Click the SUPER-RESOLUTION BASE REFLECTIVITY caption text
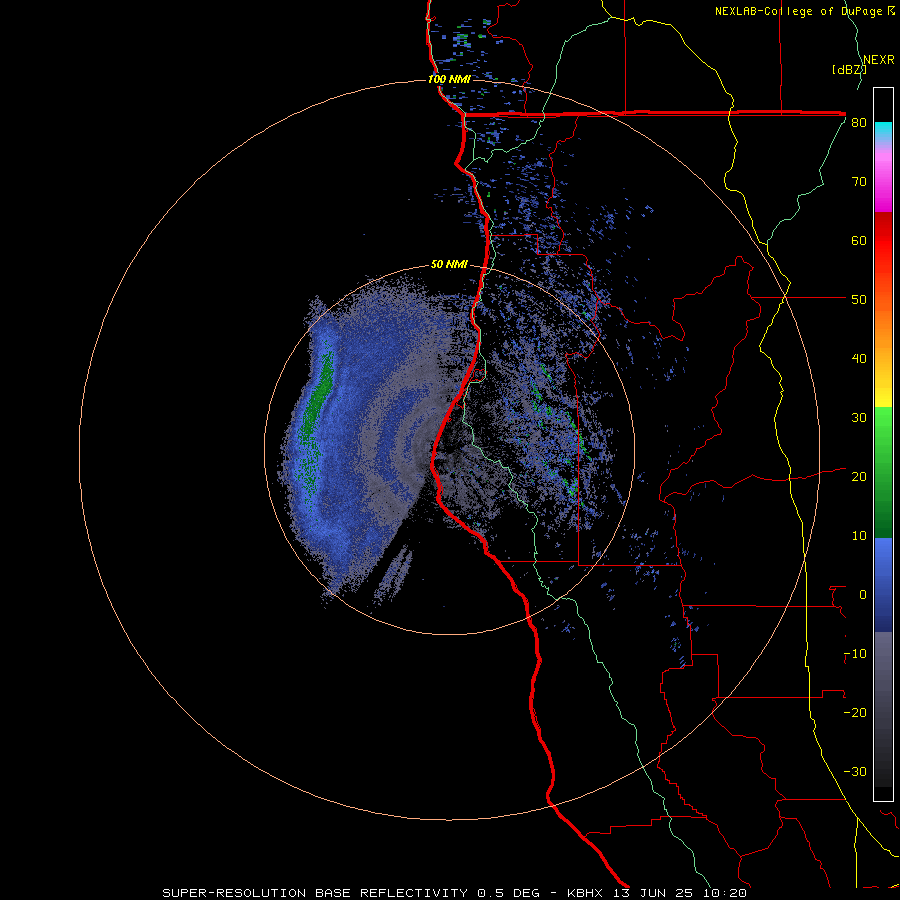900x900 pixels. 317,893
